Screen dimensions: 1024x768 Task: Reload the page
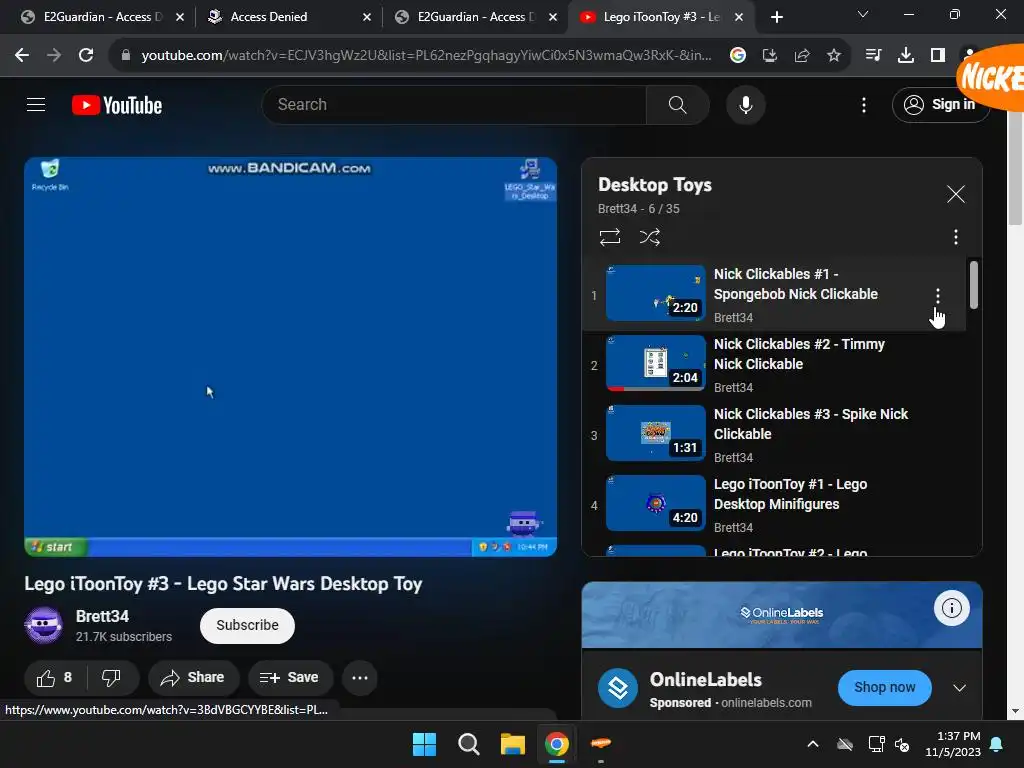click(x=86, y=56)
